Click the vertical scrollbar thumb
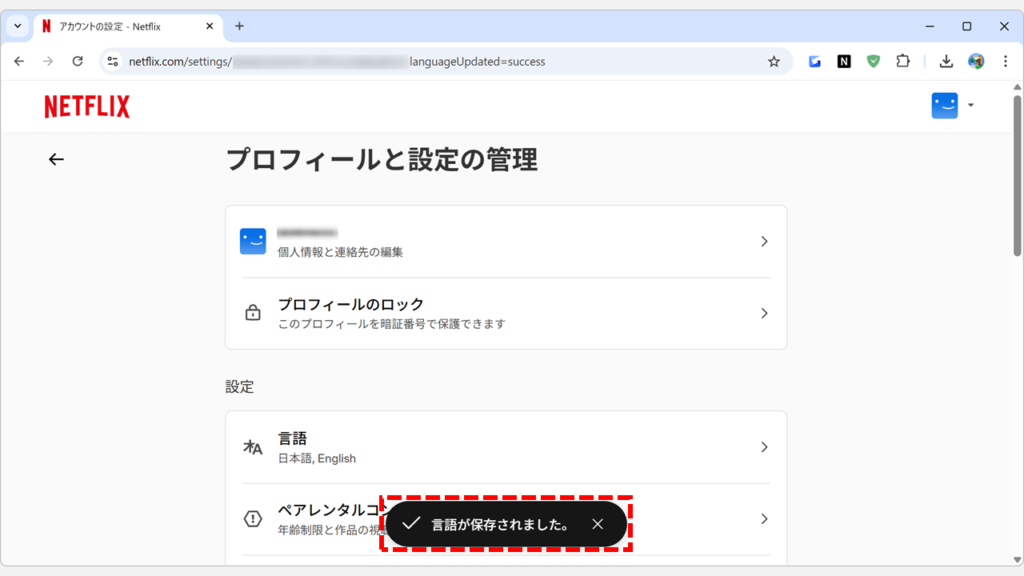This screenshot has width=1024, height=576. 1017,175
